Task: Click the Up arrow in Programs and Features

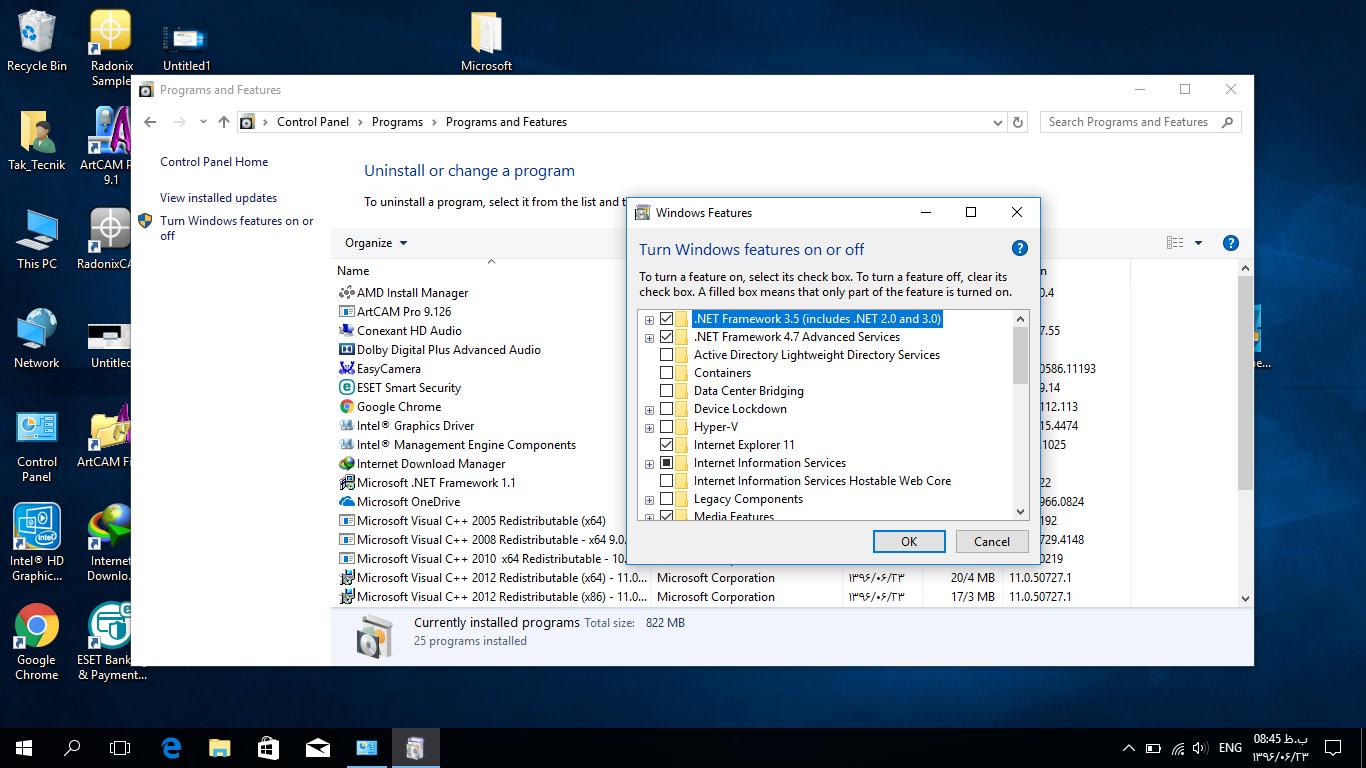Action: tap(224, 122)
